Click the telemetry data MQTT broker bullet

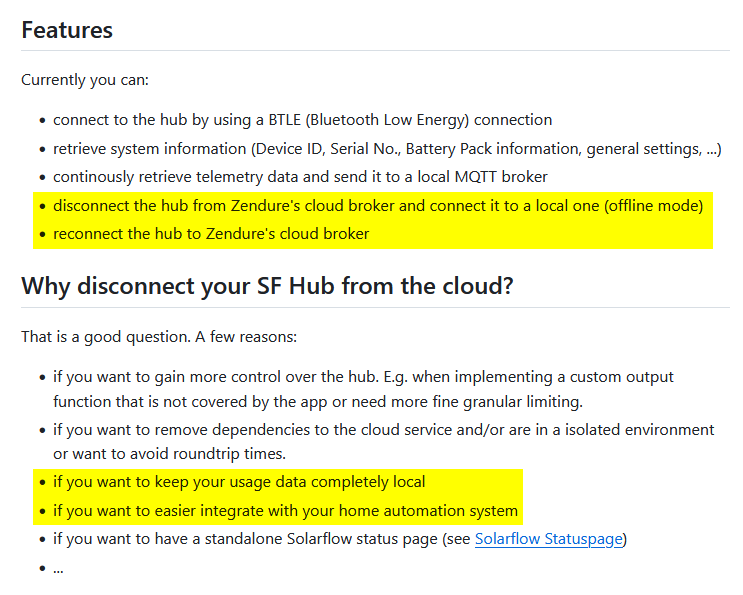click(x=300, y=177)
